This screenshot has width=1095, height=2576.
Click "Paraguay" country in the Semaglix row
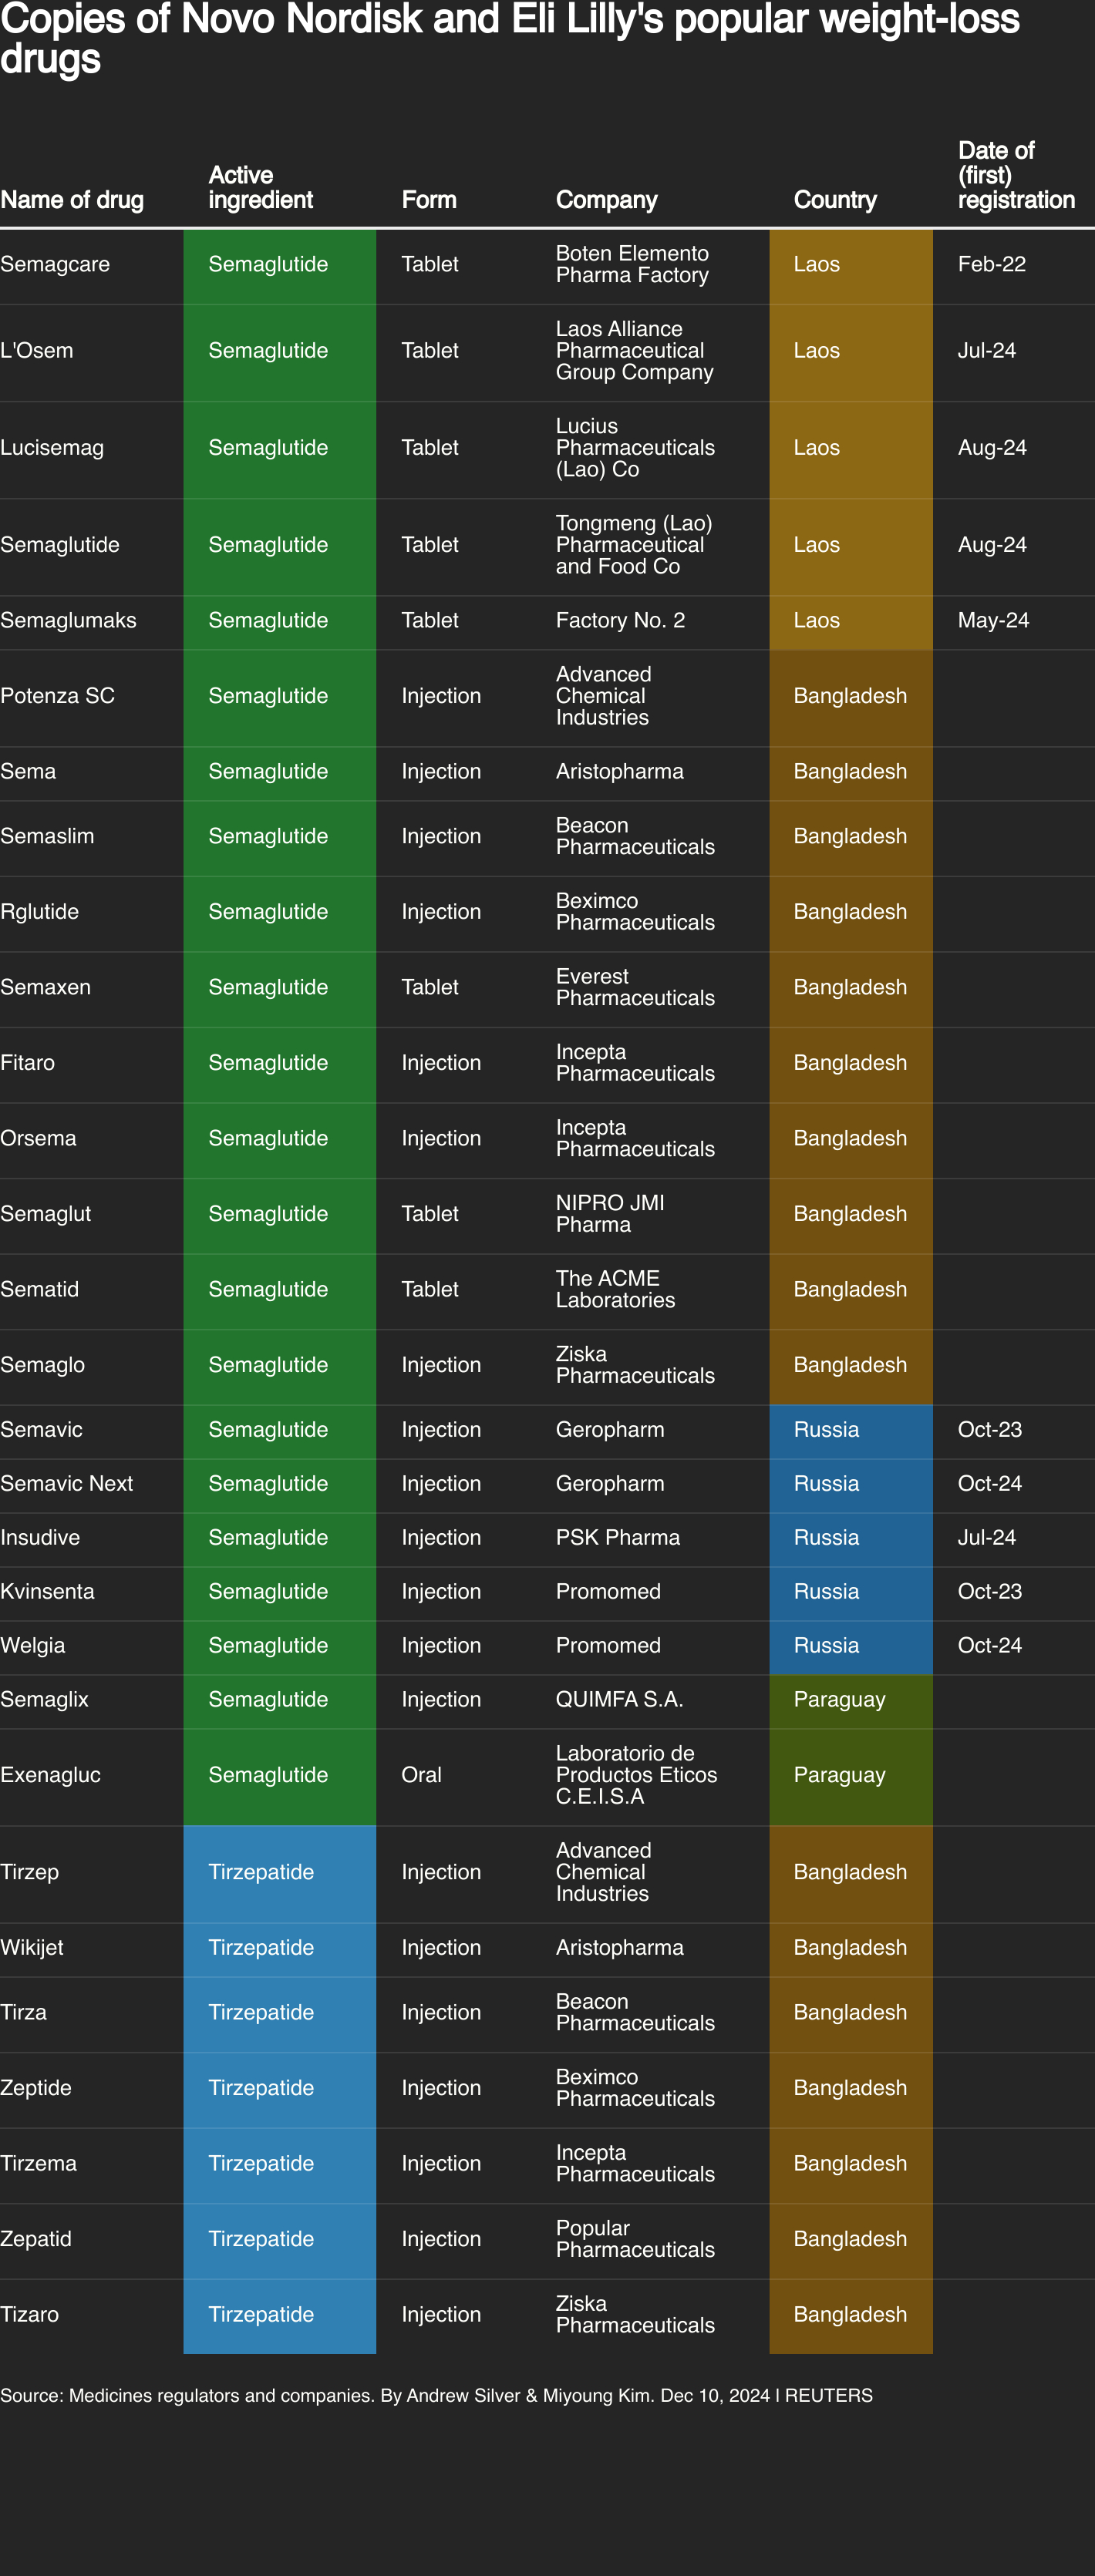[x=839, y=1700]
